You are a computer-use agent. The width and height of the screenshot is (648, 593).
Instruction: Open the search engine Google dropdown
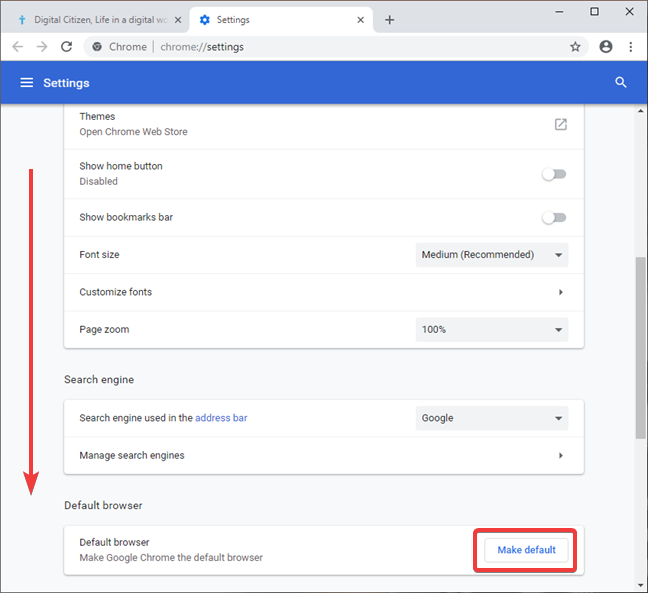[492, 418]
